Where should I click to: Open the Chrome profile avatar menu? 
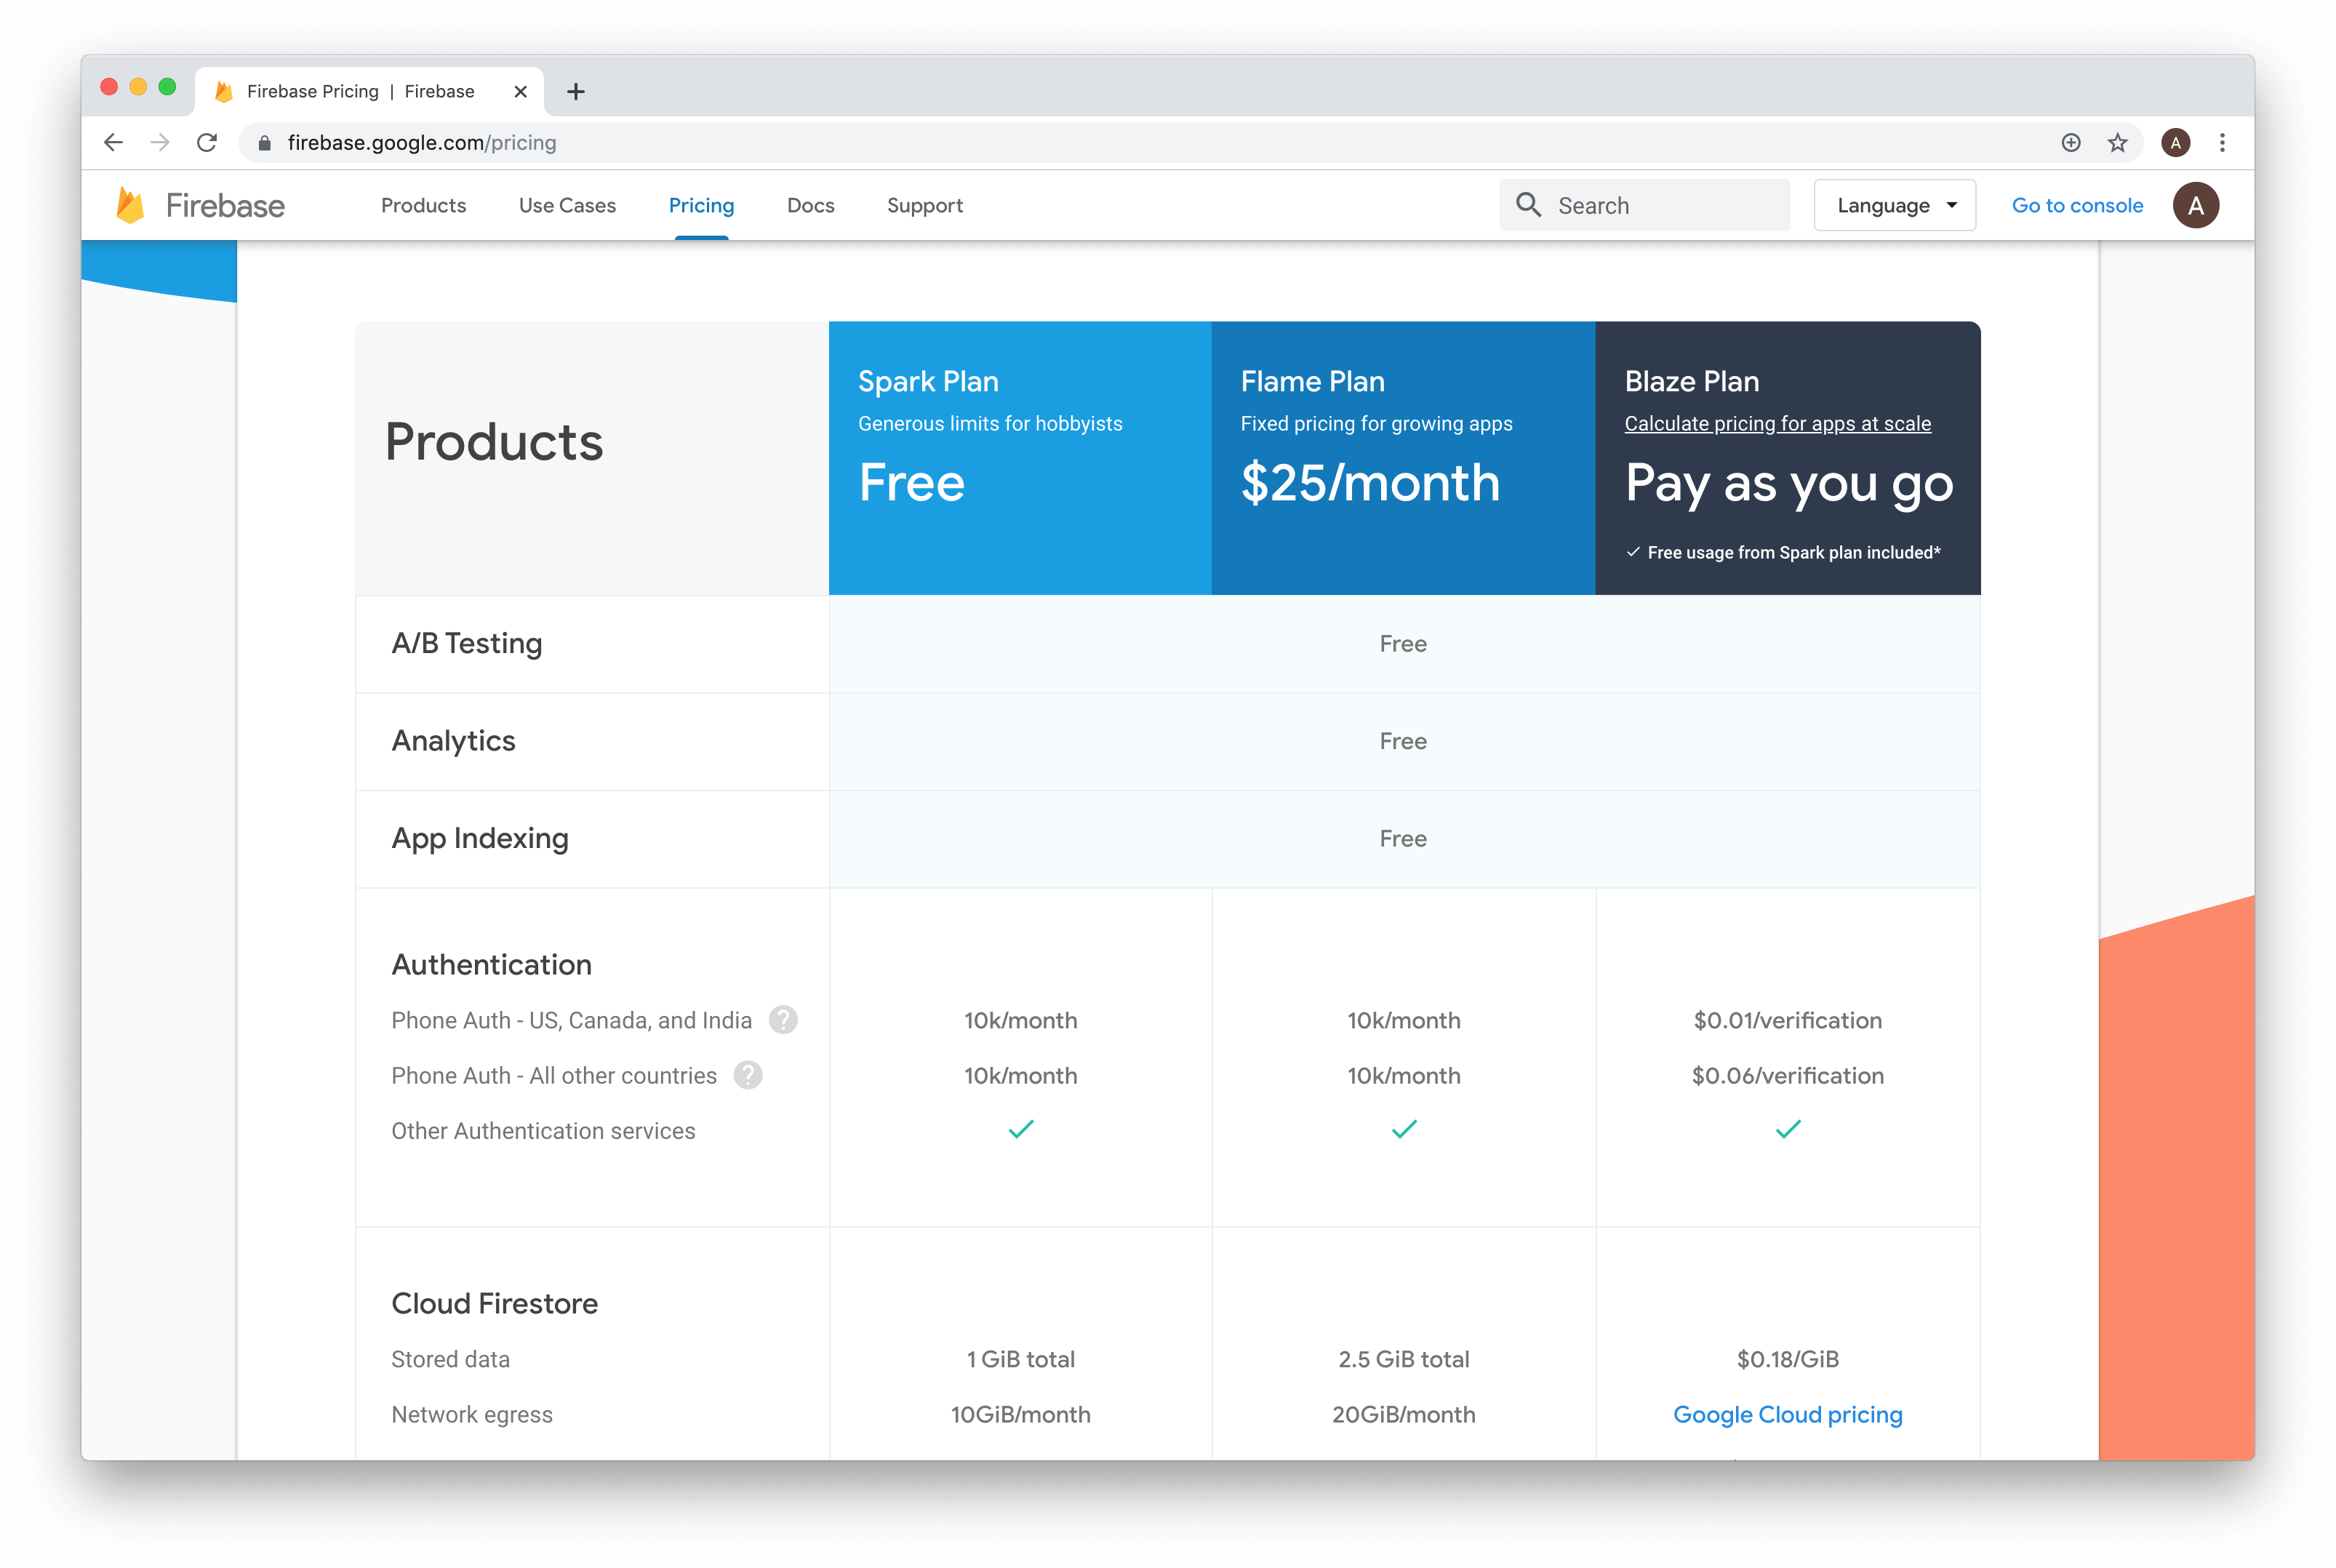tap(2175, 143)
